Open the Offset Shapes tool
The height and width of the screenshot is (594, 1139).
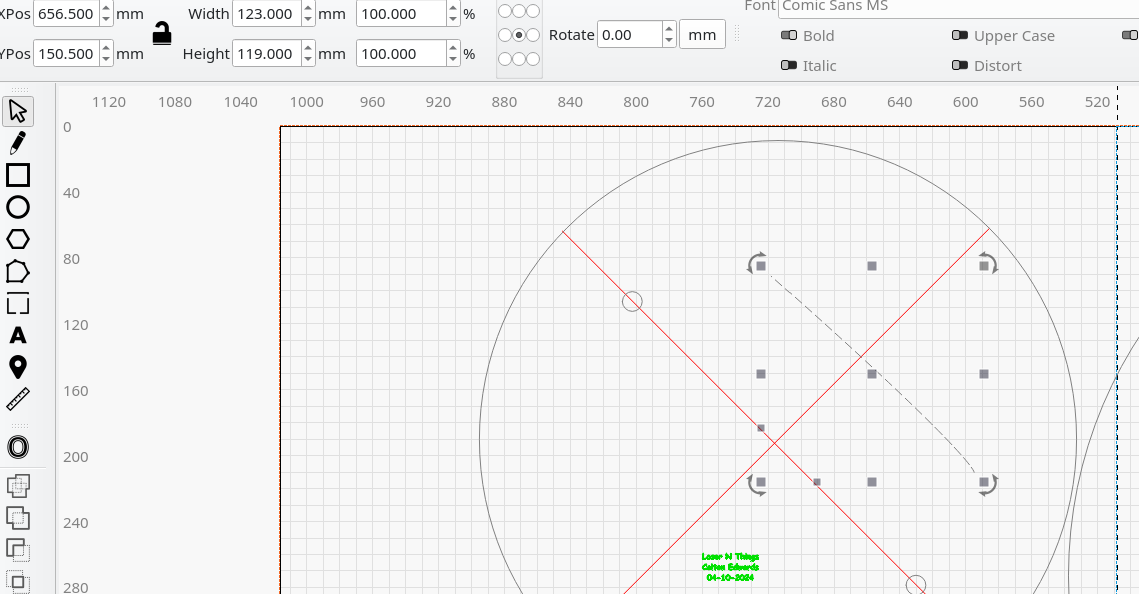click(17, 446)
